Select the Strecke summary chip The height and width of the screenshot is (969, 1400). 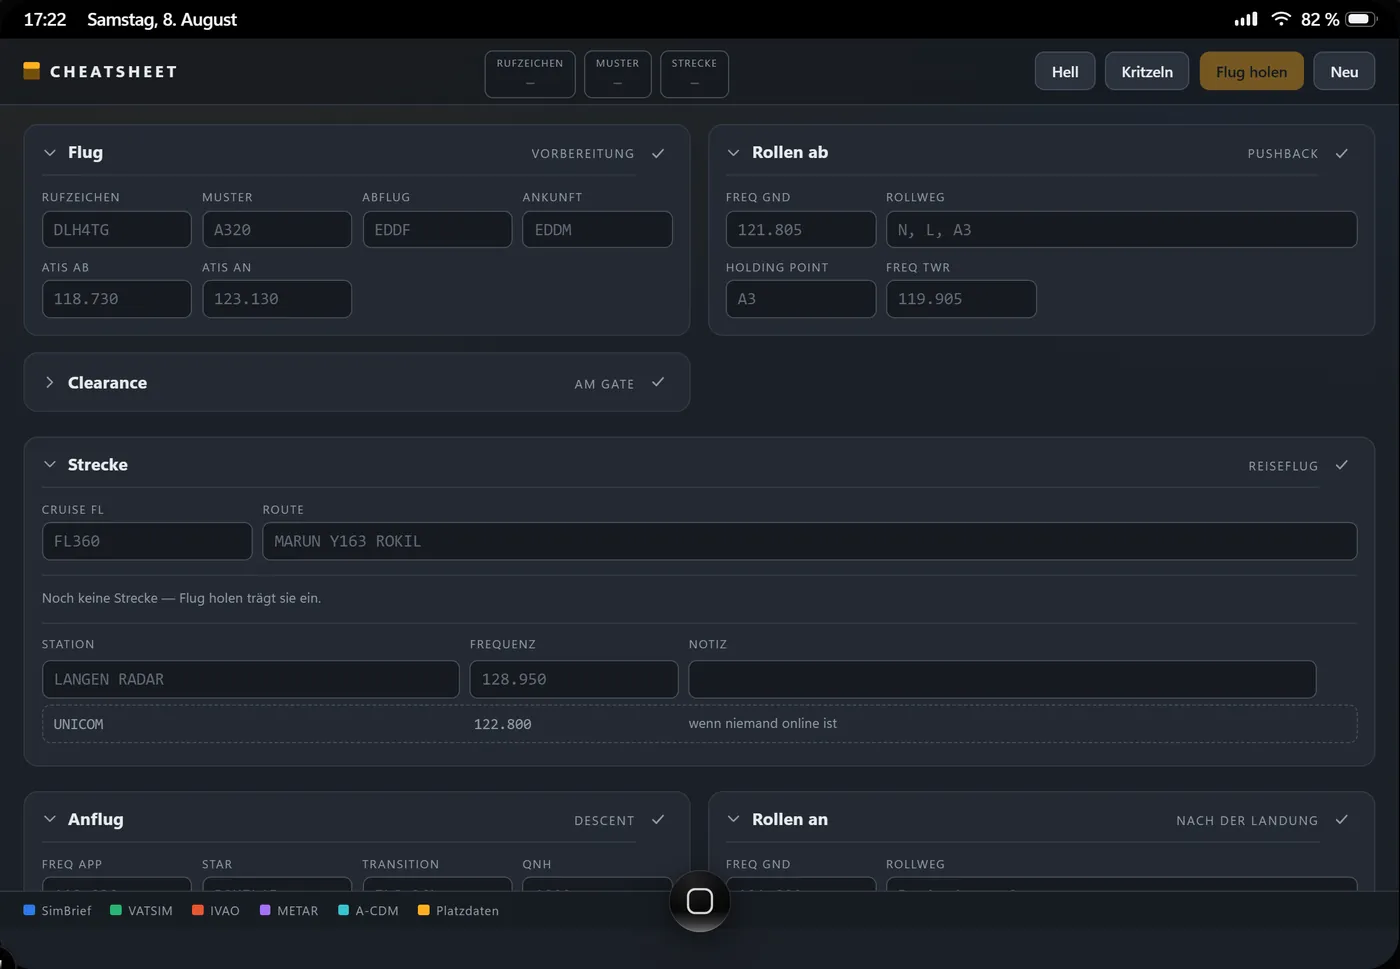(x=694, y=74)
